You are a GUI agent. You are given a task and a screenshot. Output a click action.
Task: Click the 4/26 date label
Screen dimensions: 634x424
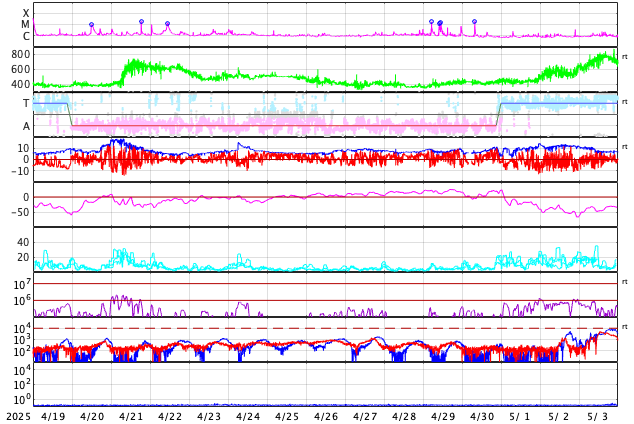click(326, 417)
